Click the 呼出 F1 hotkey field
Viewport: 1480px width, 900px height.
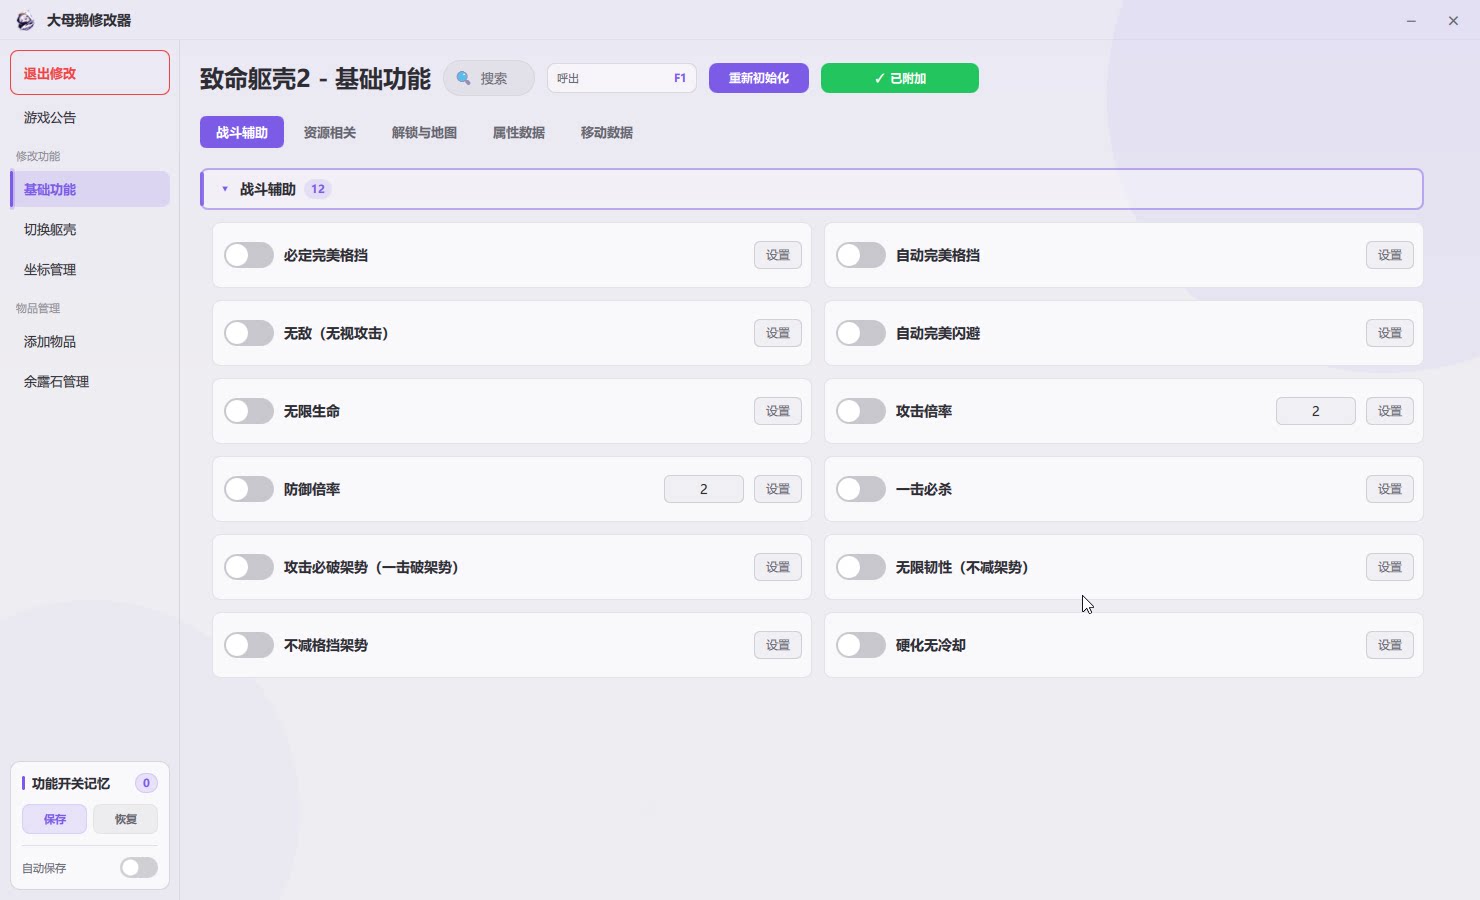click(622, 78)
